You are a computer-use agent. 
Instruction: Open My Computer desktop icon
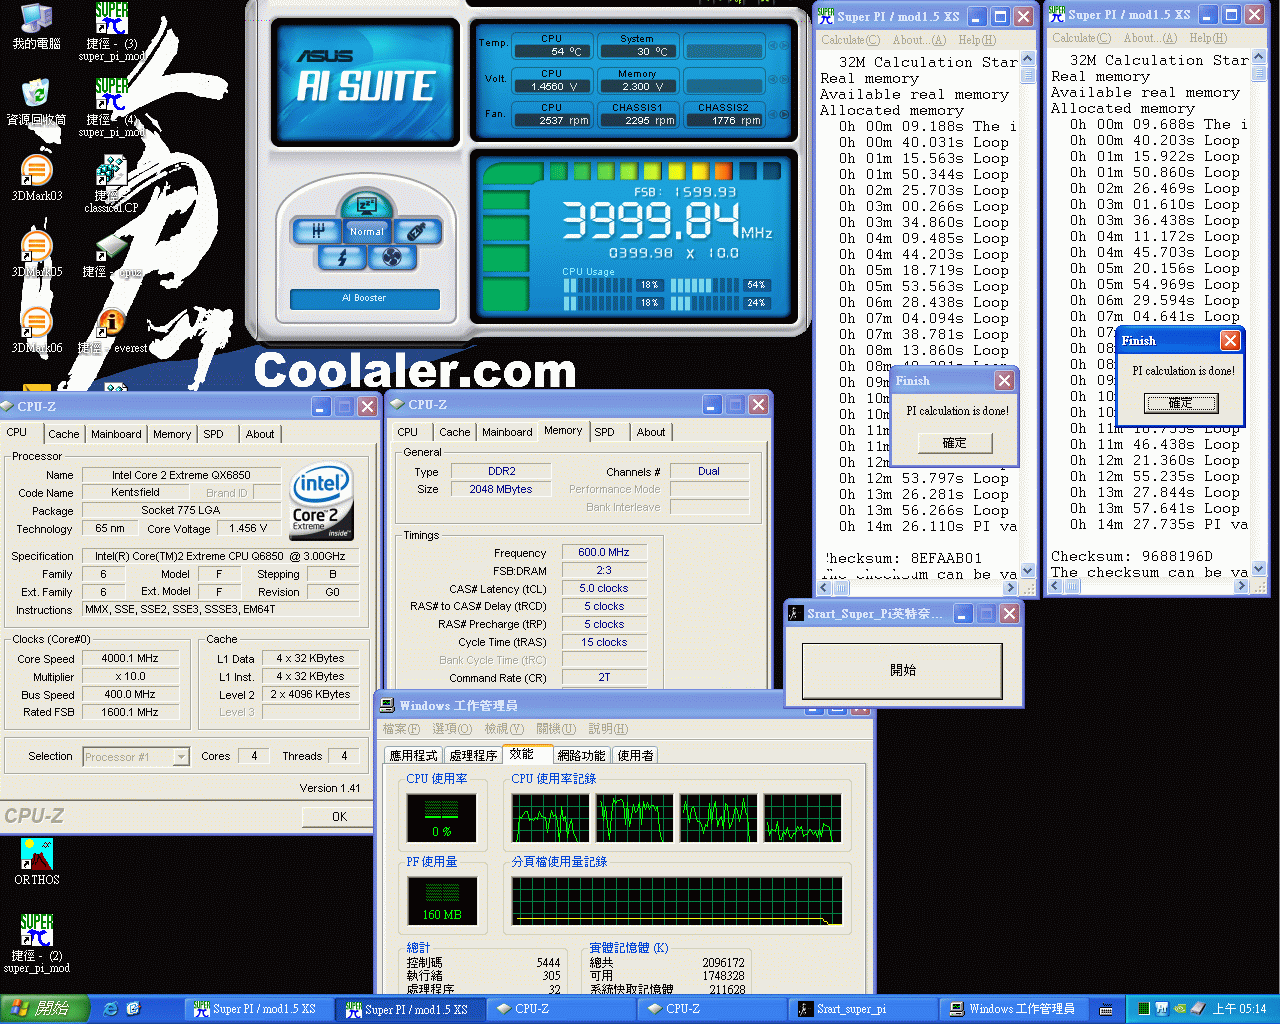point(36,26)
